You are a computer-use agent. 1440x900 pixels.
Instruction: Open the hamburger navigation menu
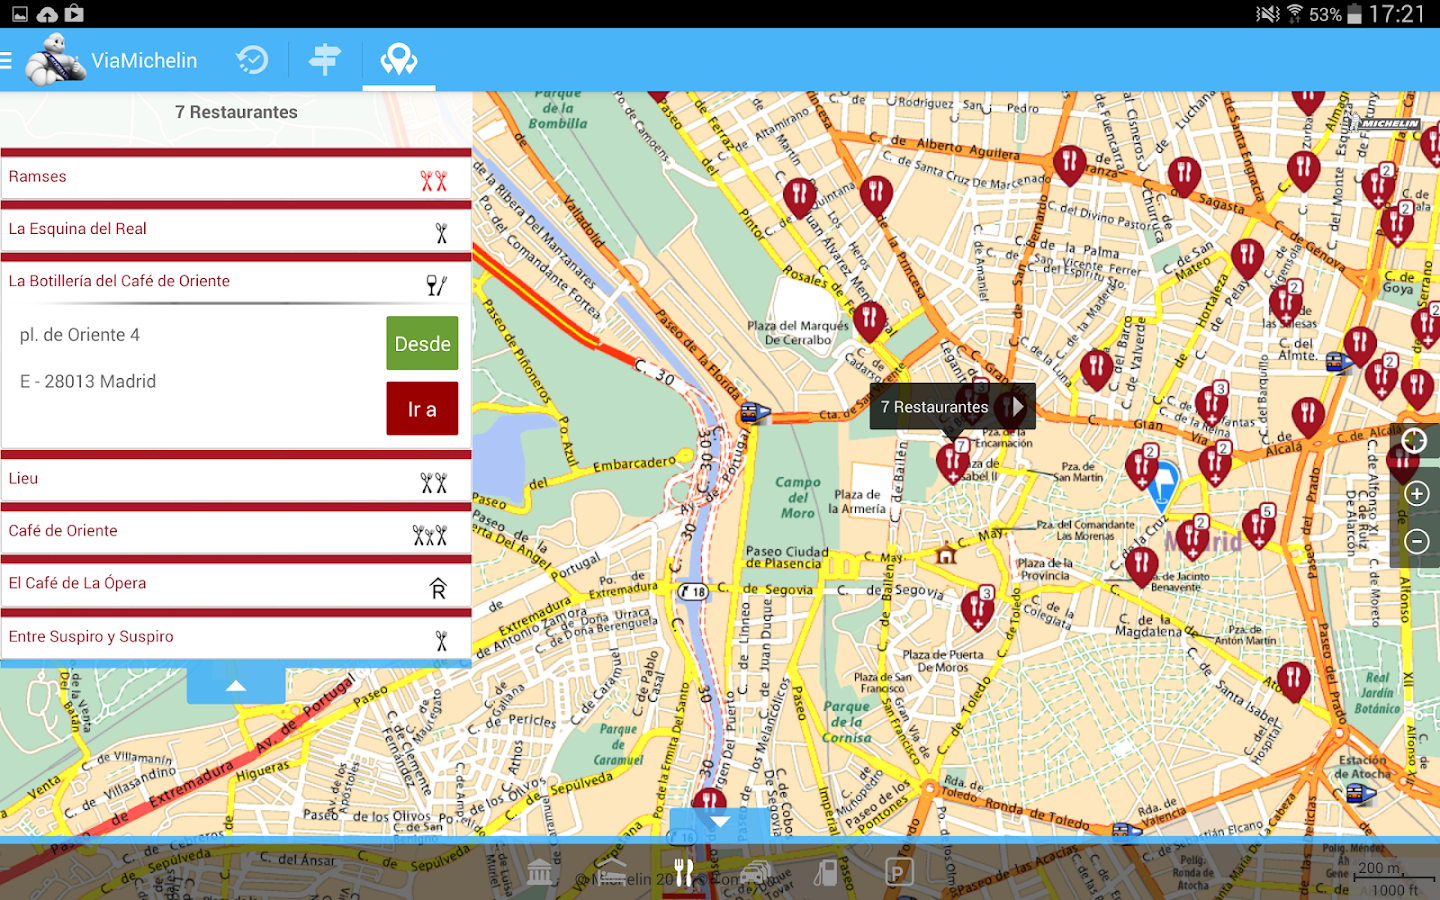6,61
